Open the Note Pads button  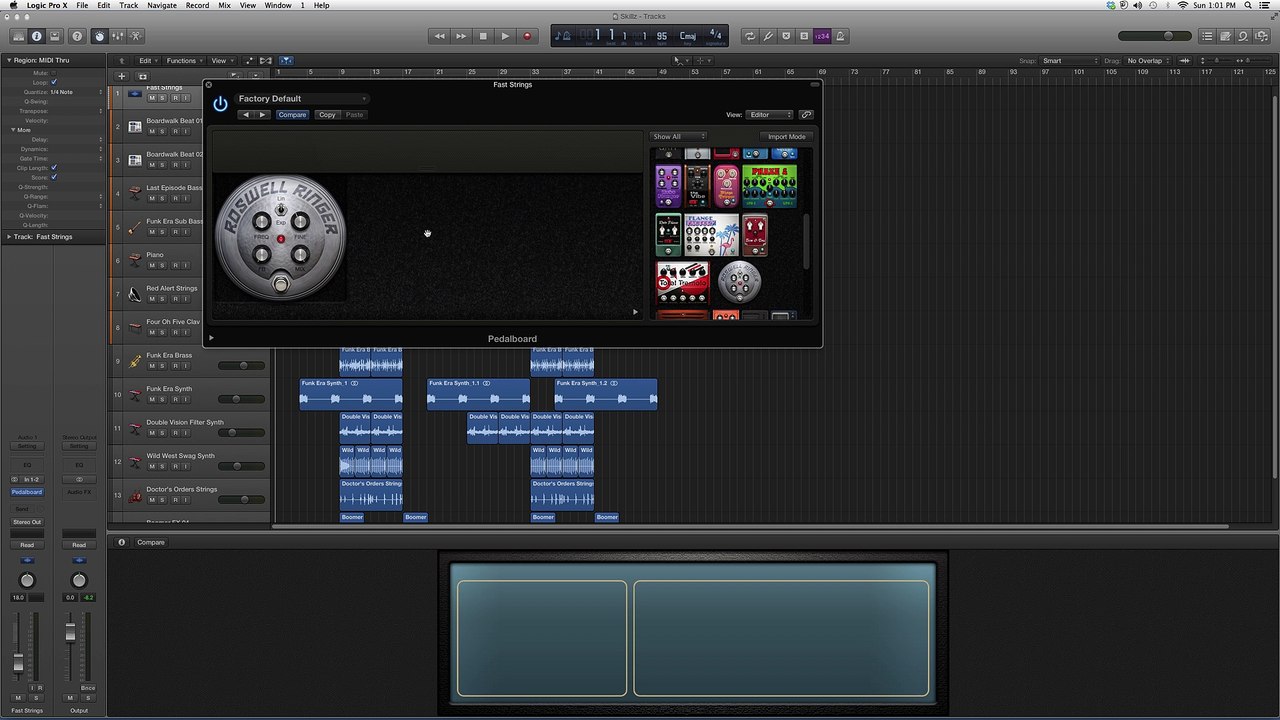point(1225,36)
